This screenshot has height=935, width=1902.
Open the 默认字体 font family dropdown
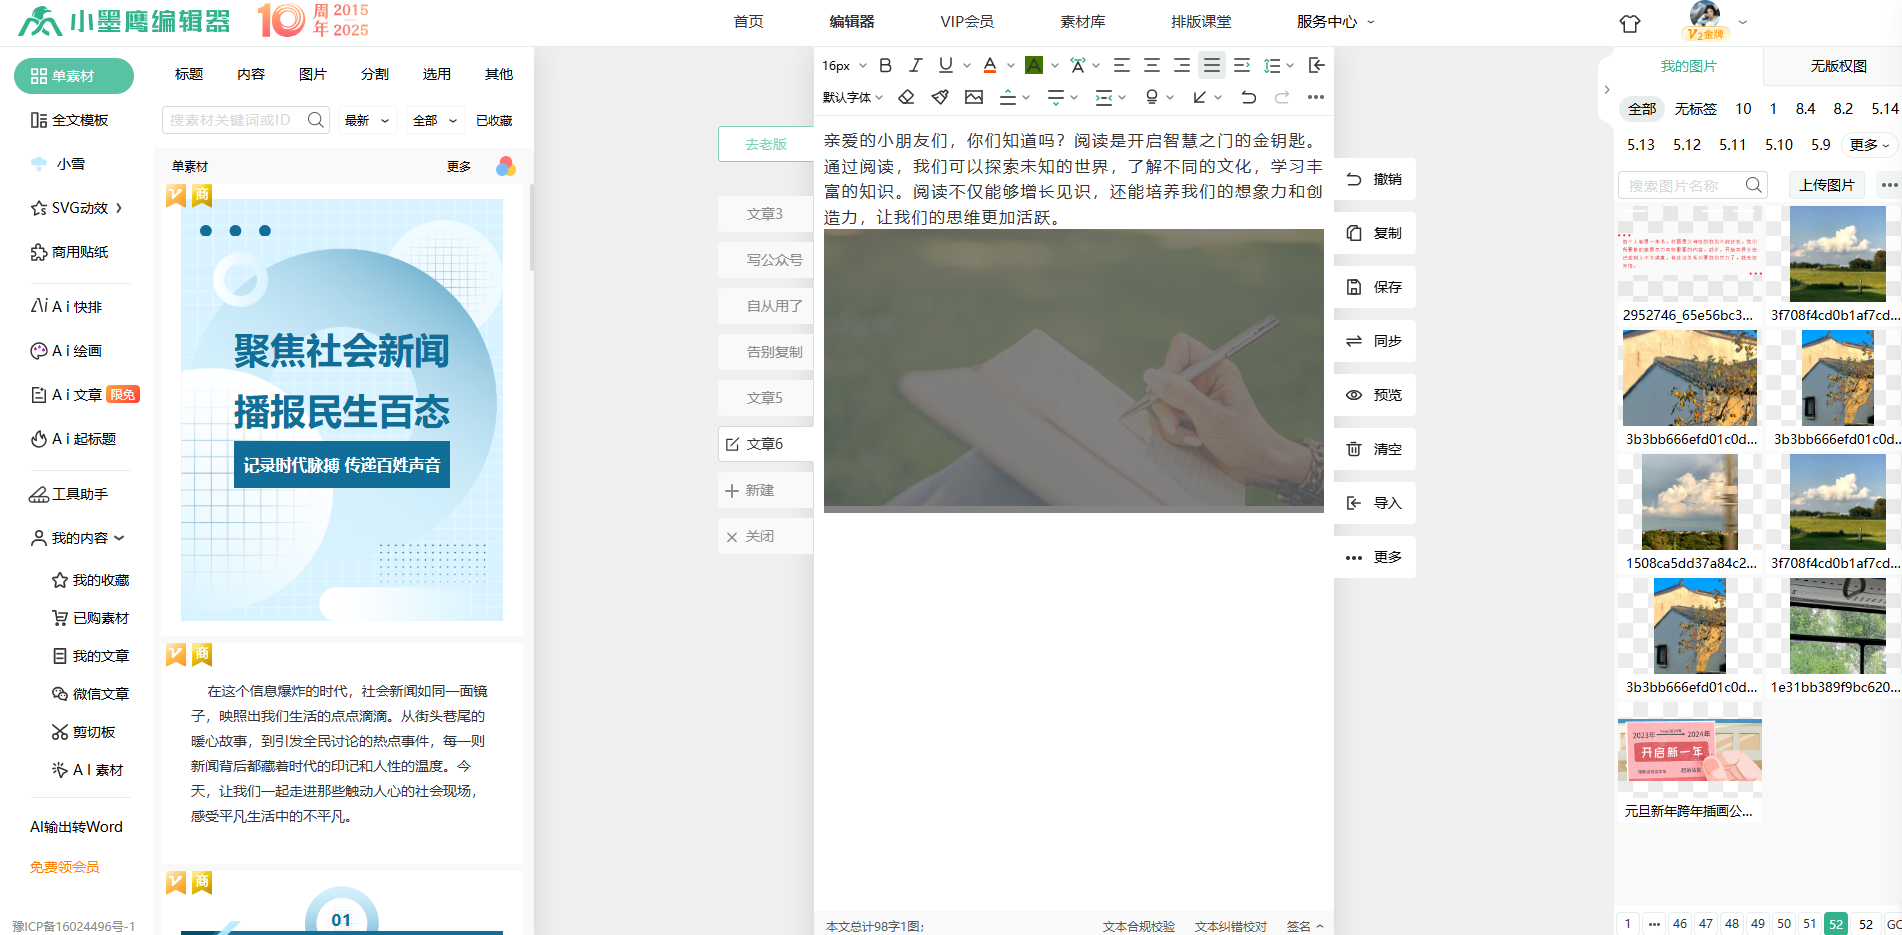(x=852, y=97)
